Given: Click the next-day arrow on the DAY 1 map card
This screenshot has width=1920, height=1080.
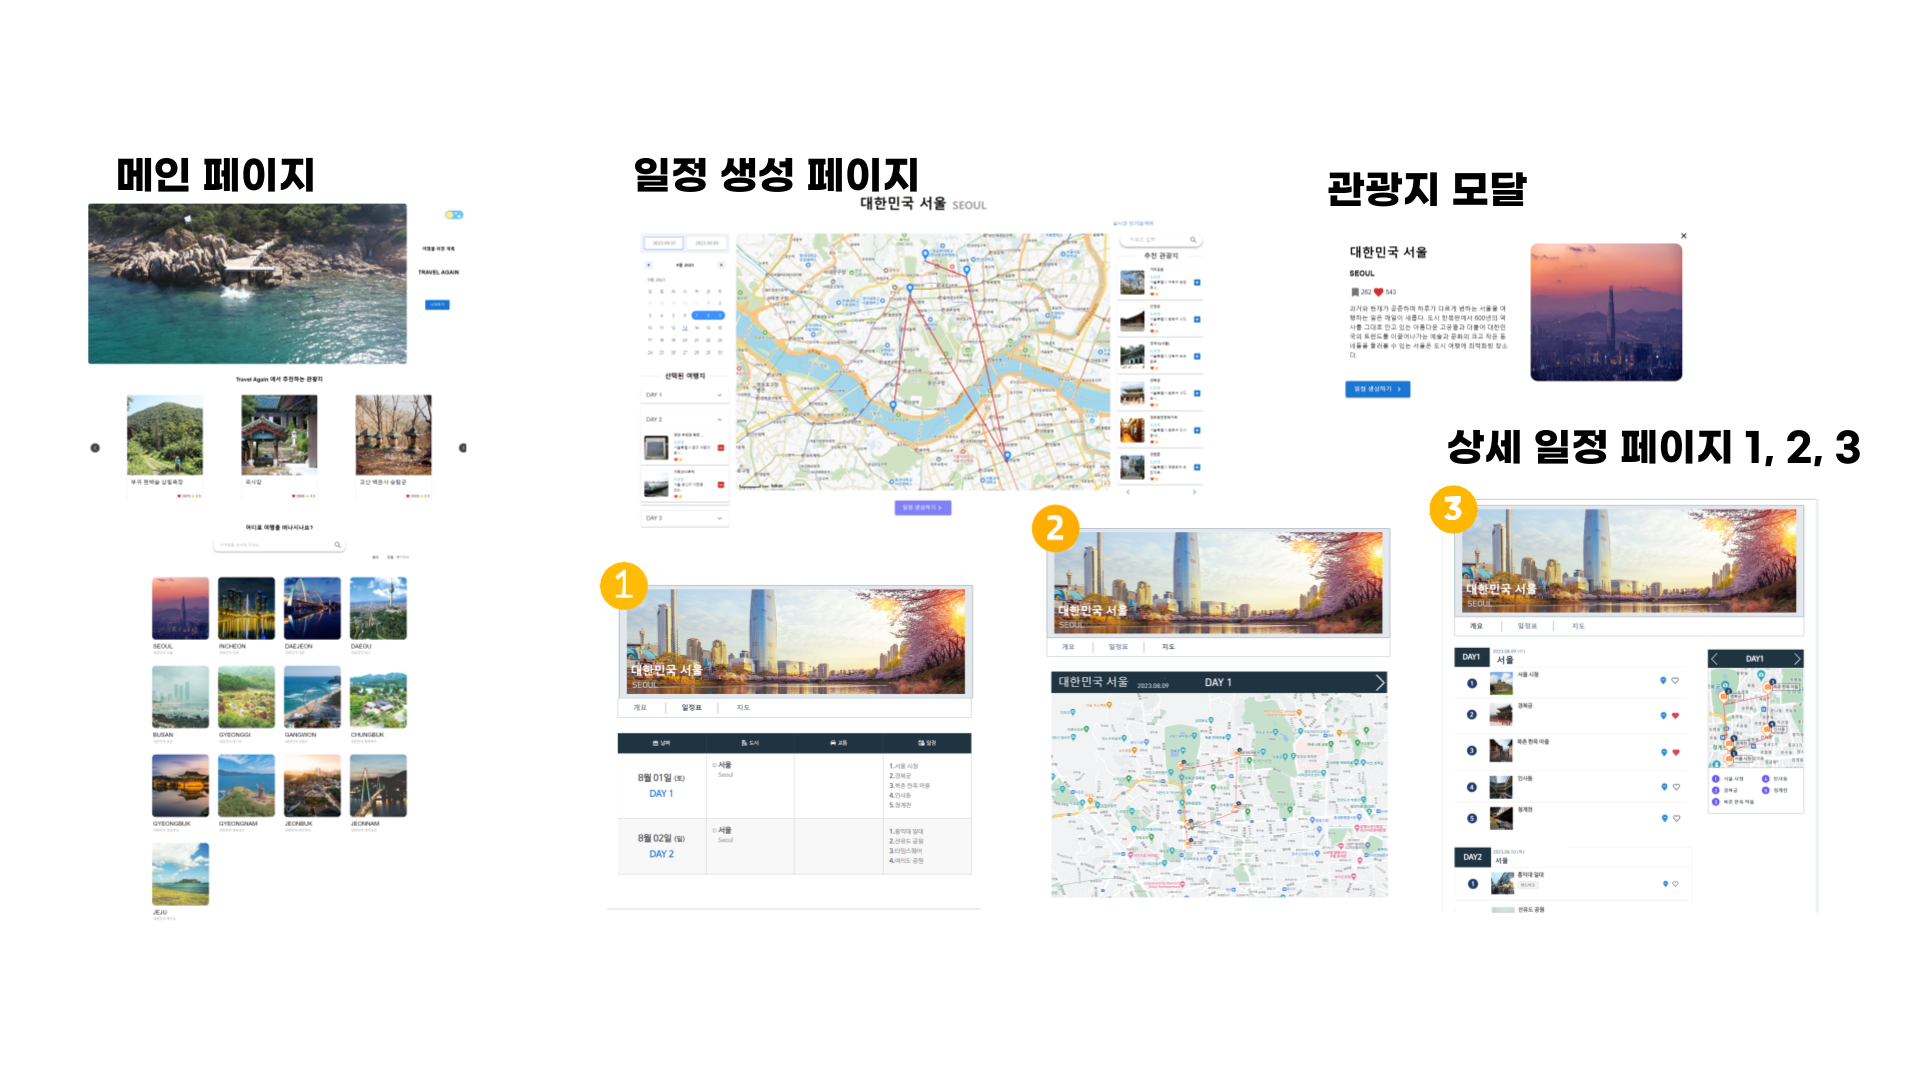Looking at the screenshot, I should pyautogui.click(x=1380, y=681).
